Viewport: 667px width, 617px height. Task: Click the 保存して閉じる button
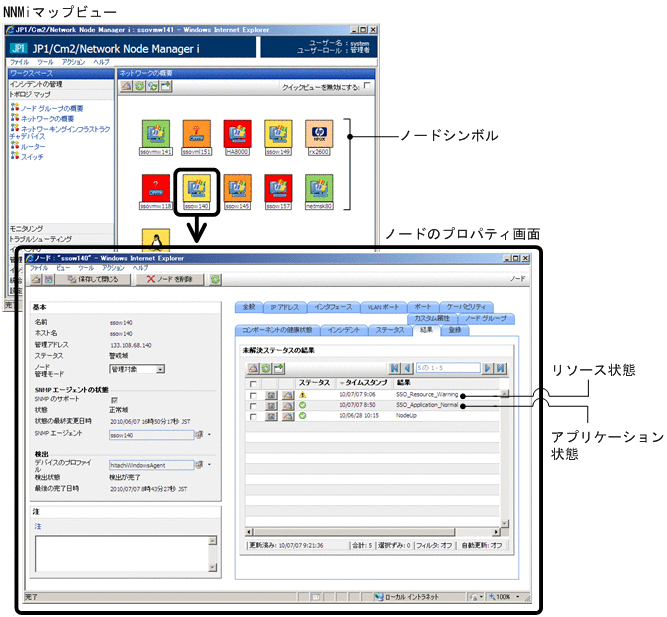pos(93,280)
